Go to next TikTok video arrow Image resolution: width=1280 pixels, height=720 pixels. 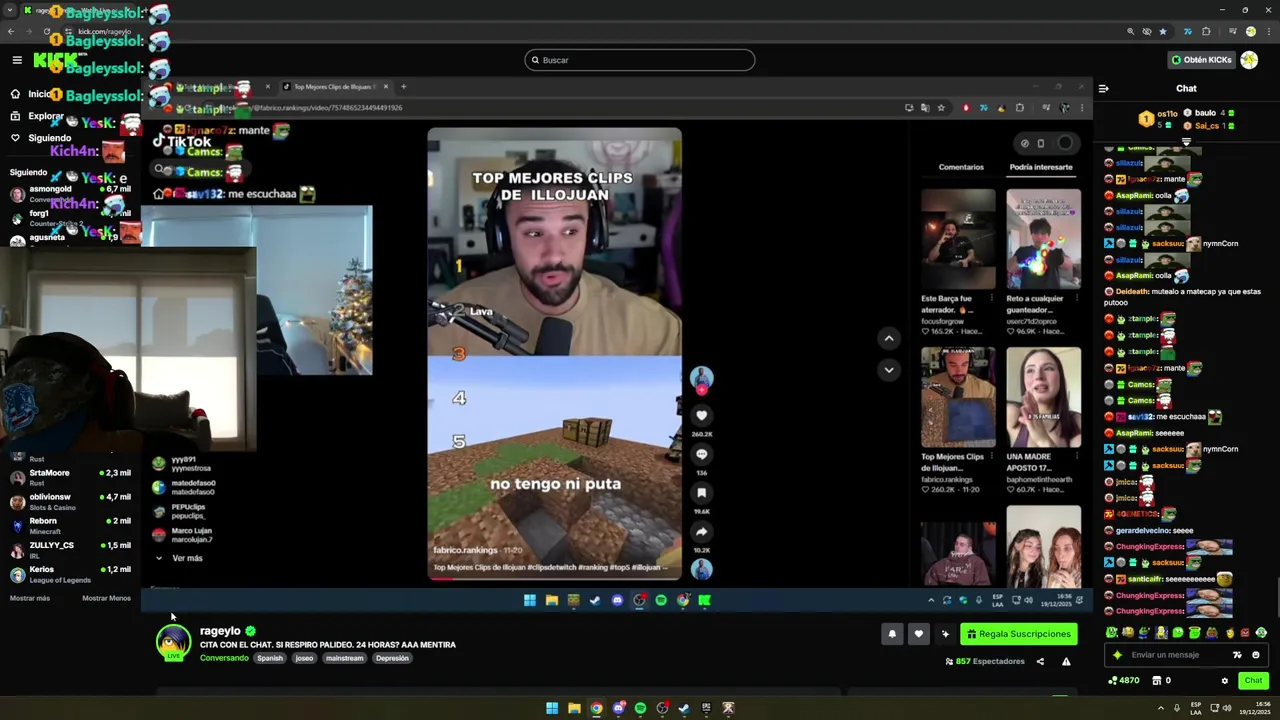coord(888,370)
